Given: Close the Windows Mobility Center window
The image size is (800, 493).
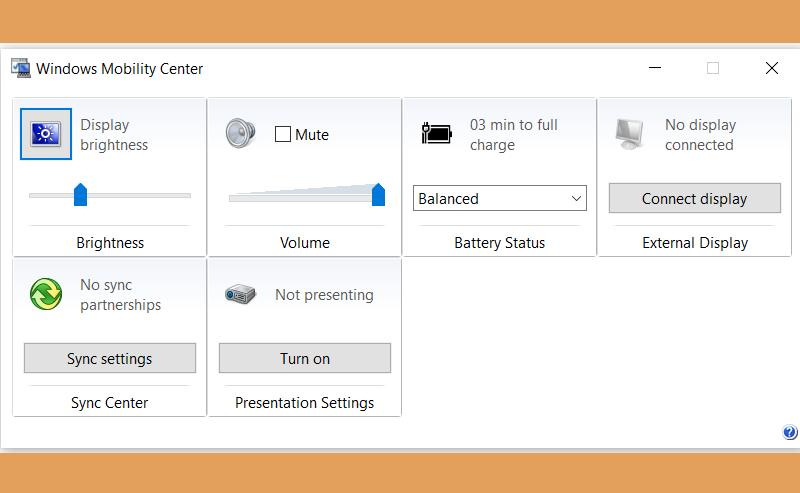Looking at the screenshot, I should click(x=772, y=68).
